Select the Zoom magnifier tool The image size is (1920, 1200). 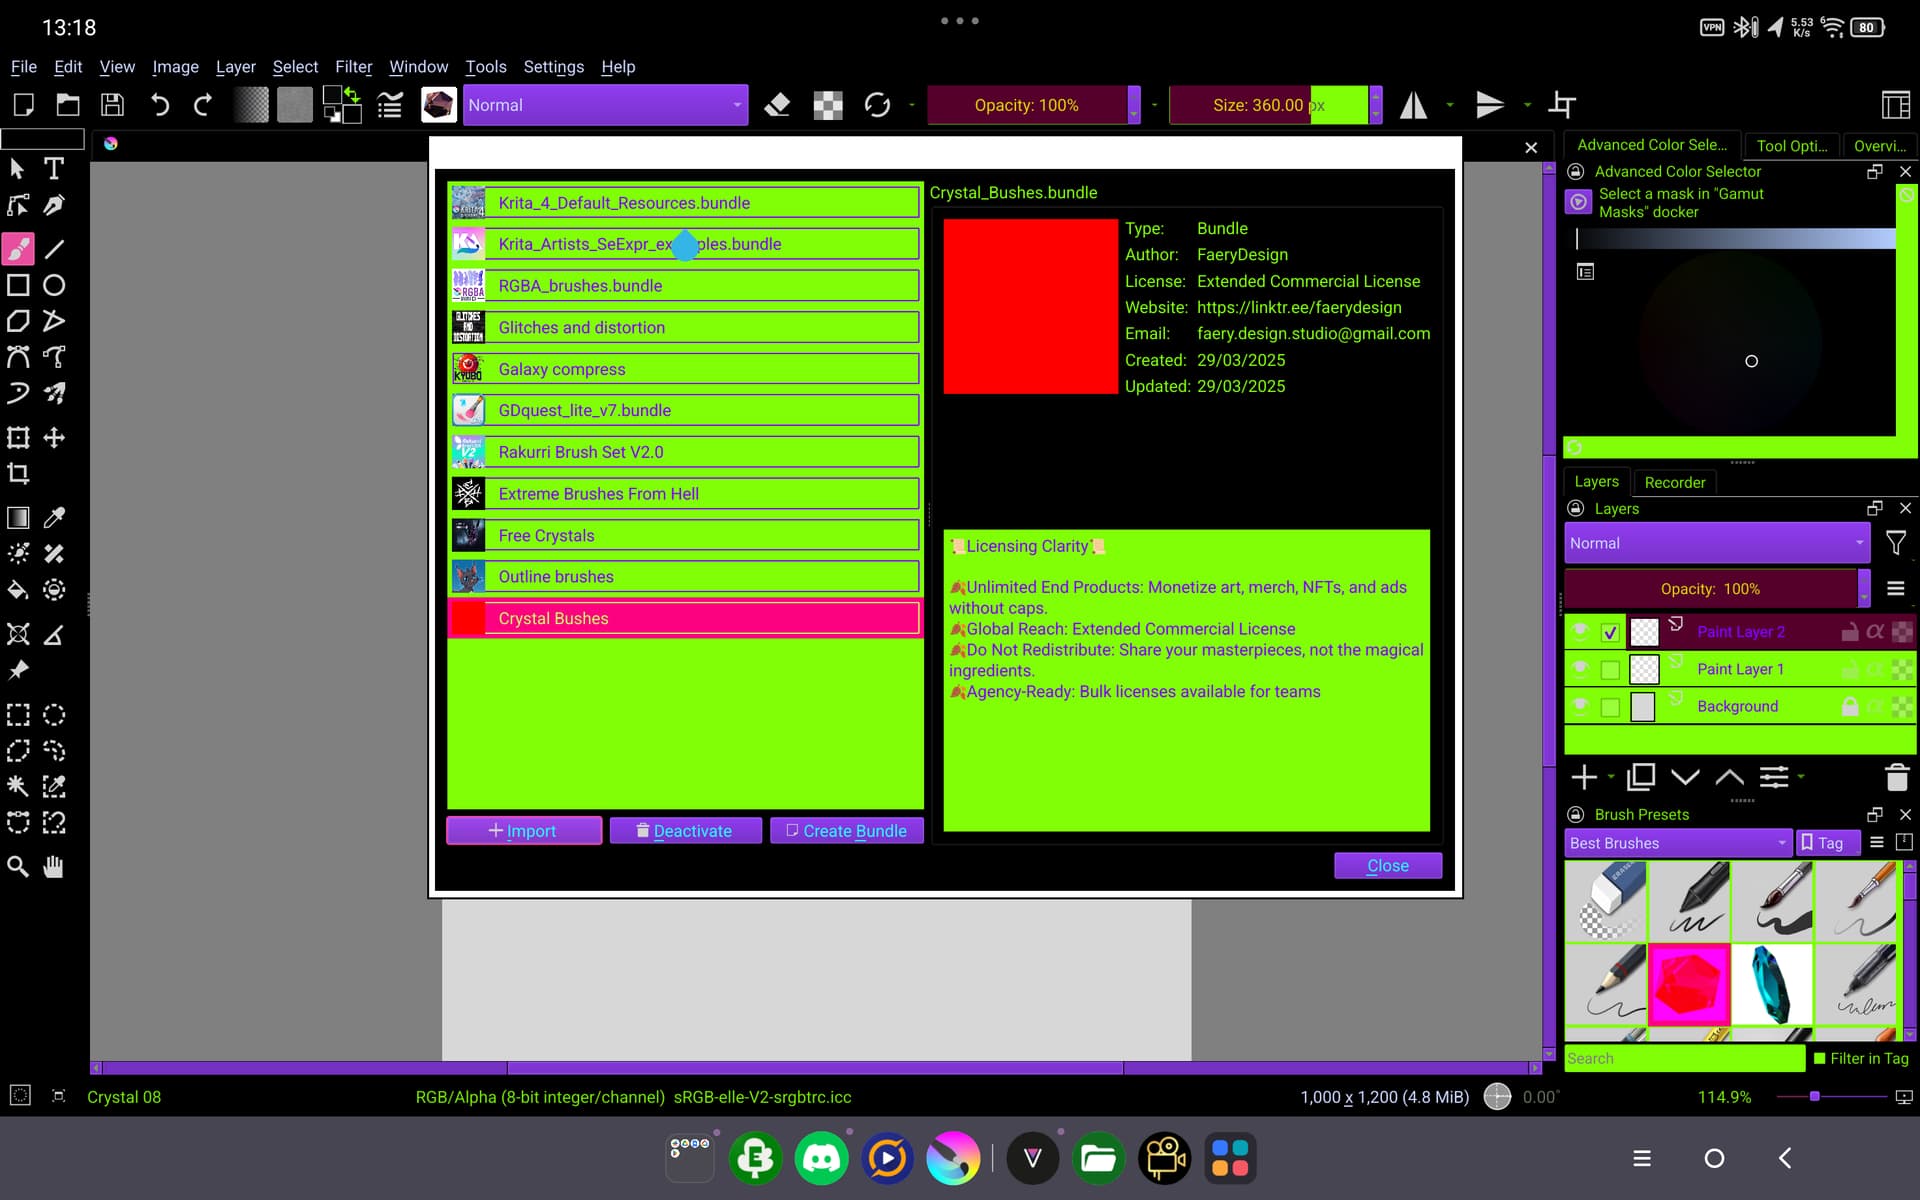pos(18,867)
